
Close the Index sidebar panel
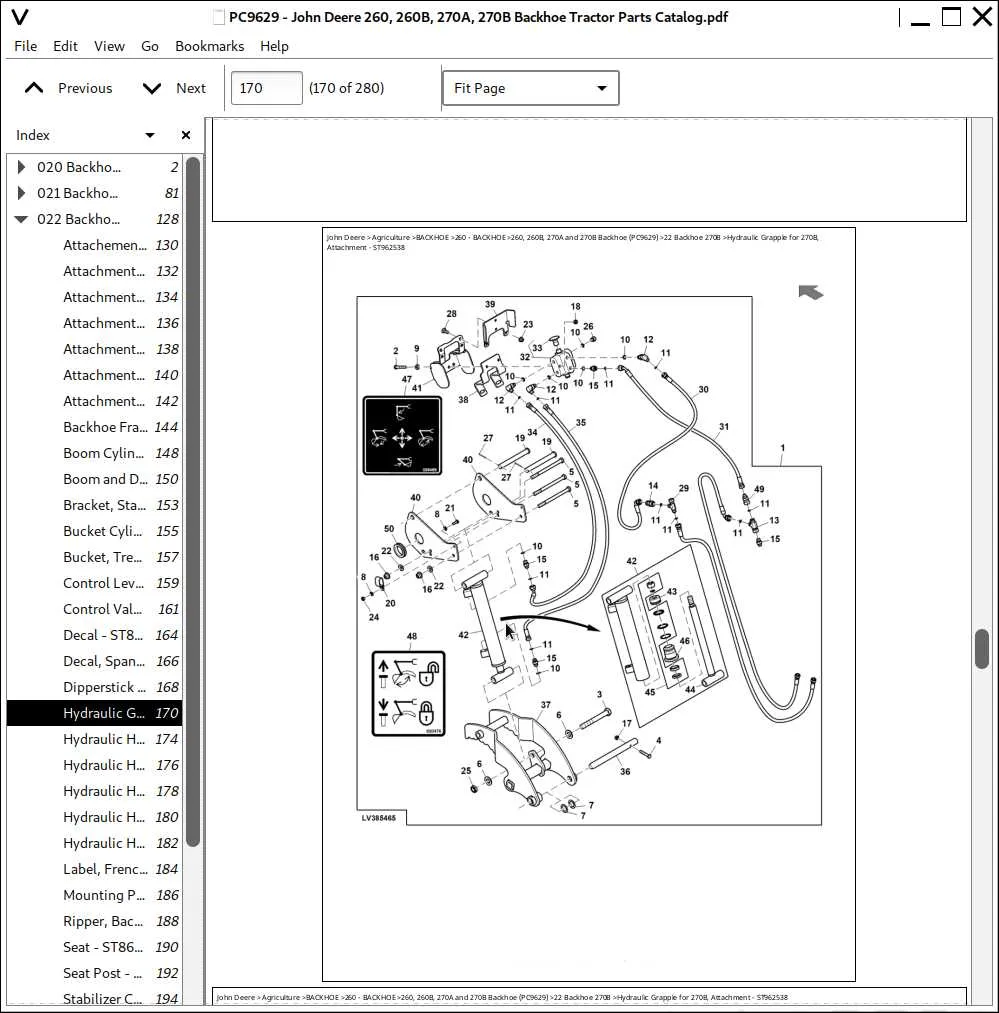point(186,135)
